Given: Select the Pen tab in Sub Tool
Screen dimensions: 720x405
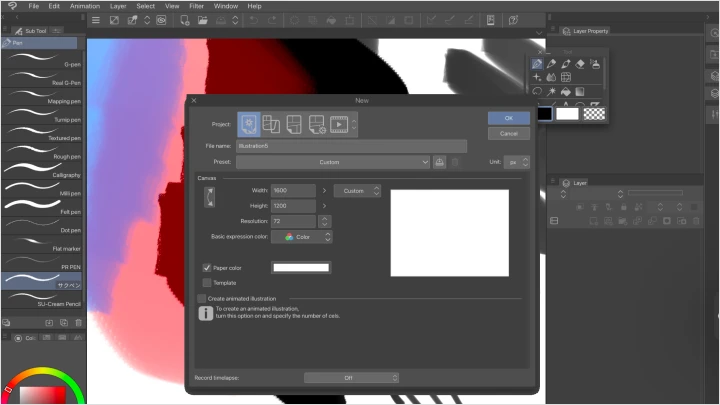Looking at the screenshot, I should tap(39, 43).
